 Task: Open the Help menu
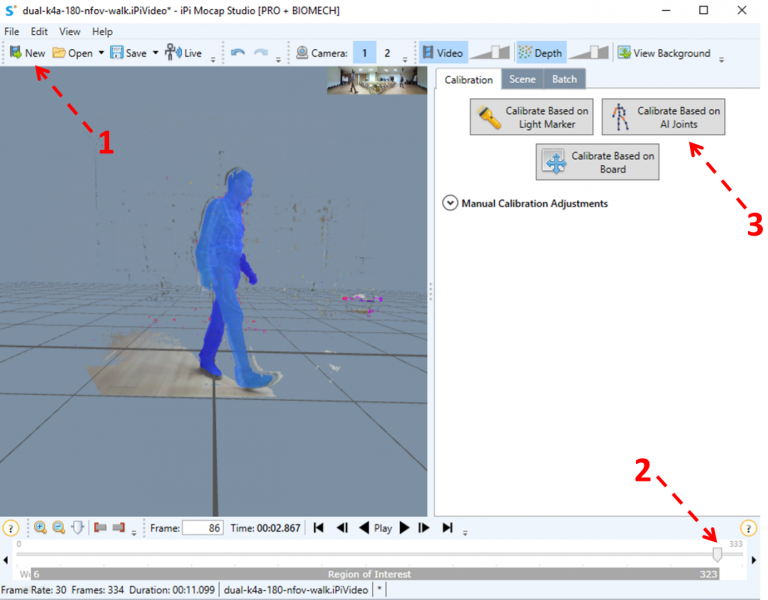coord(102,31)
